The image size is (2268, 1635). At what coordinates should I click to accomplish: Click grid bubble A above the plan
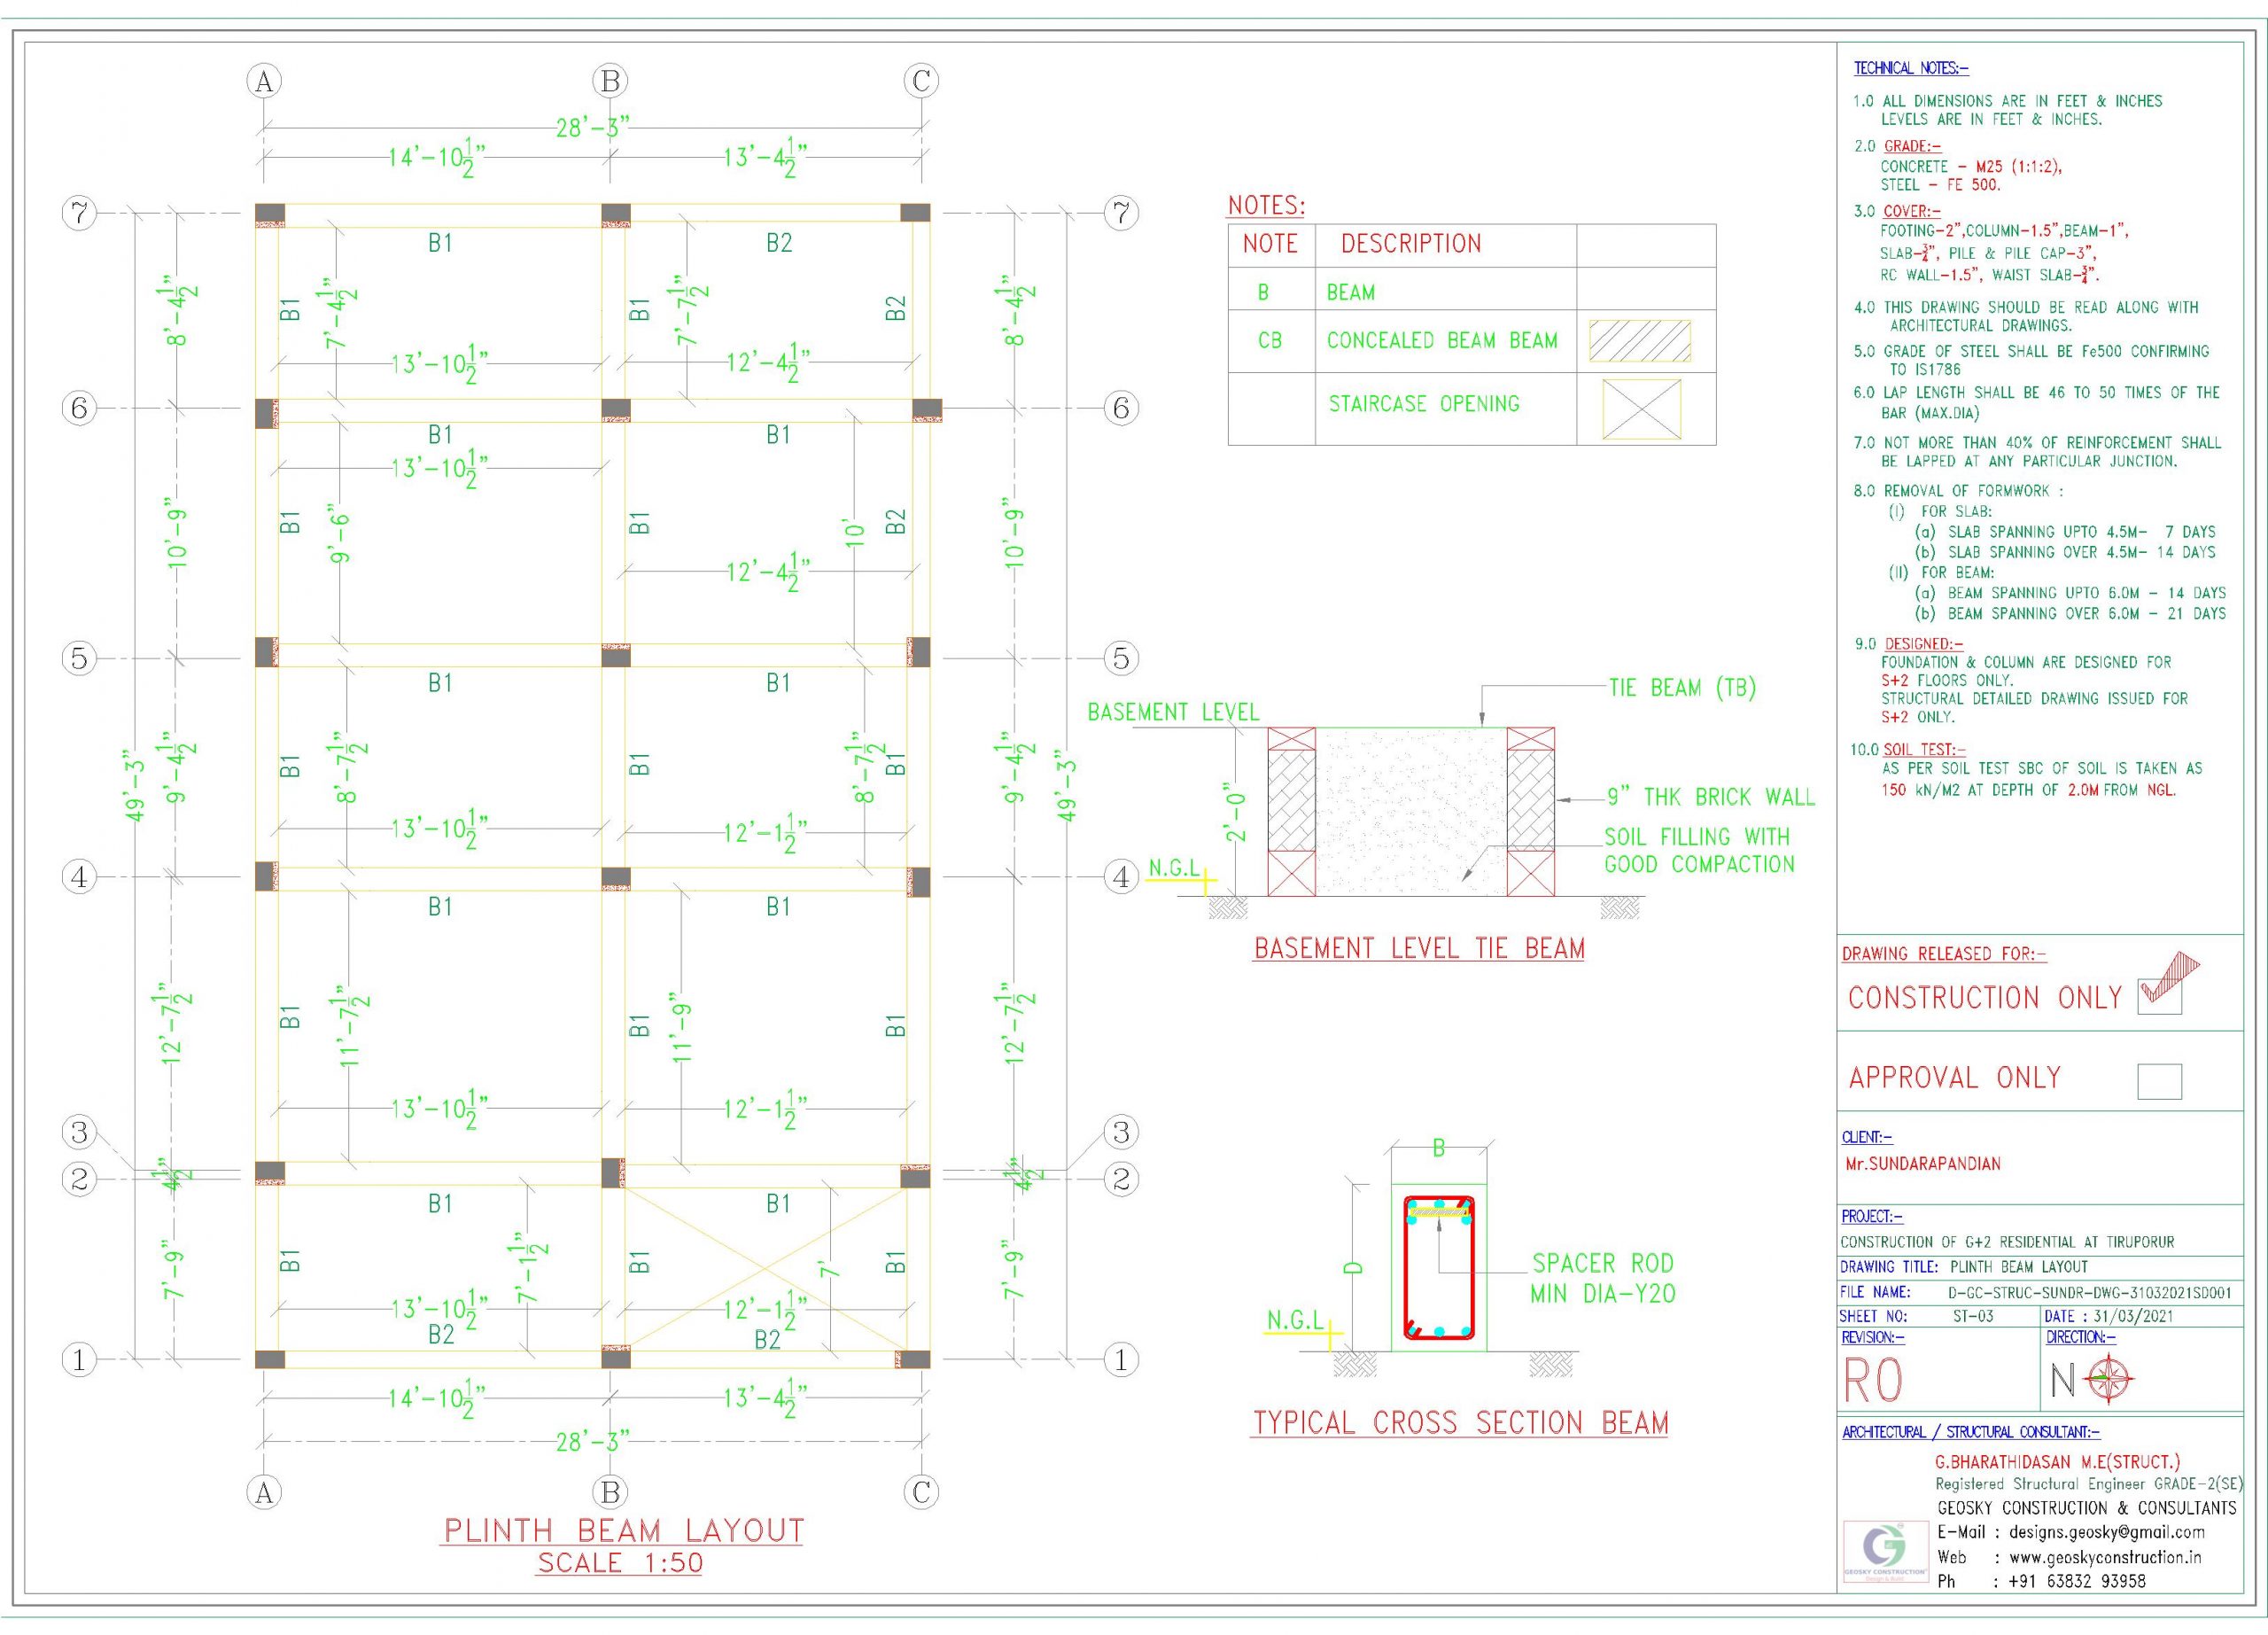[264, 81]
